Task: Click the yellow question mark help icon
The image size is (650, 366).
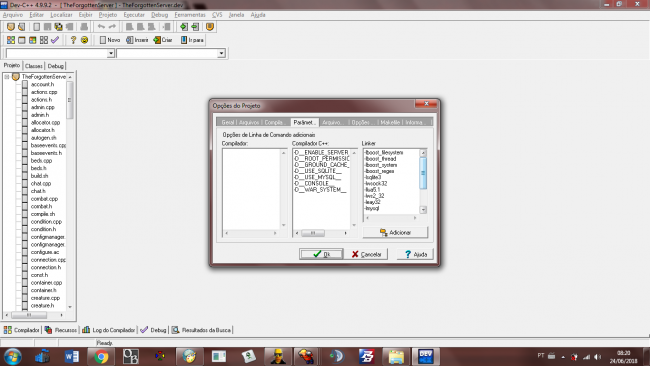Action: coord(73,40)
